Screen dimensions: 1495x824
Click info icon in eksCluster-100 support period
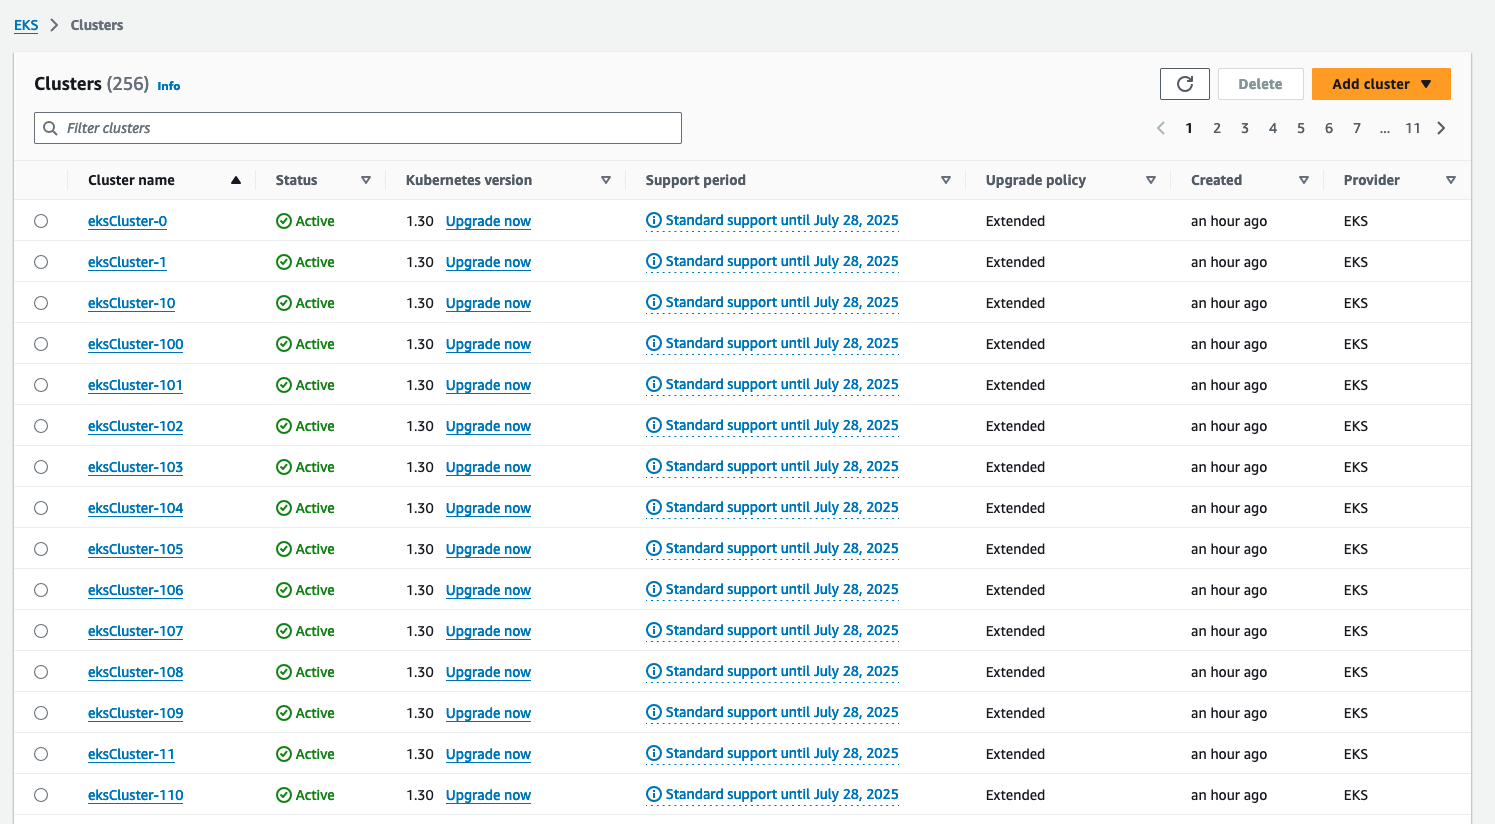pos(654,343)
